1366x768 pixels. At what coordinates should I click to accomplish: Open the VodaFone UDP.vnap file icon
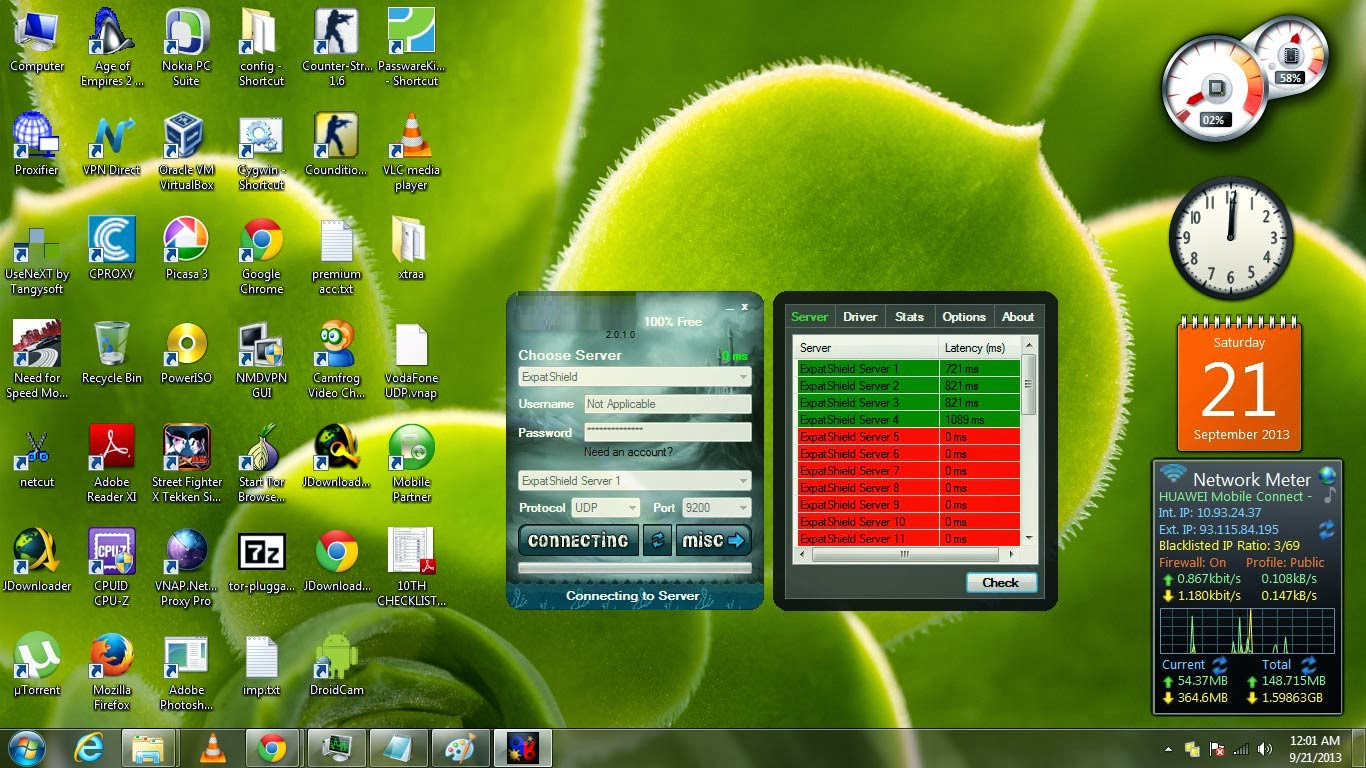(x=411, y=359)
